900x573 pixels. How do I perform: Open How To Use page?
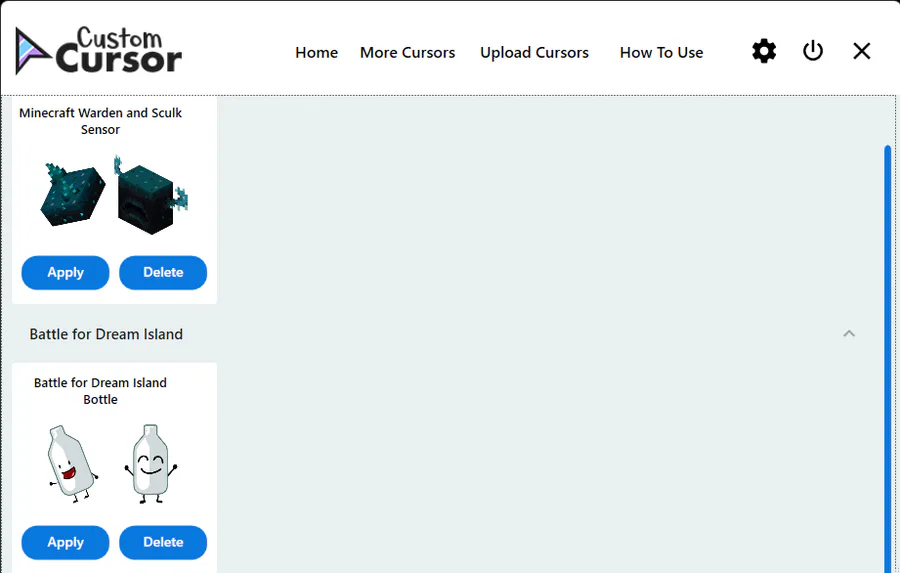pos(661,52)
